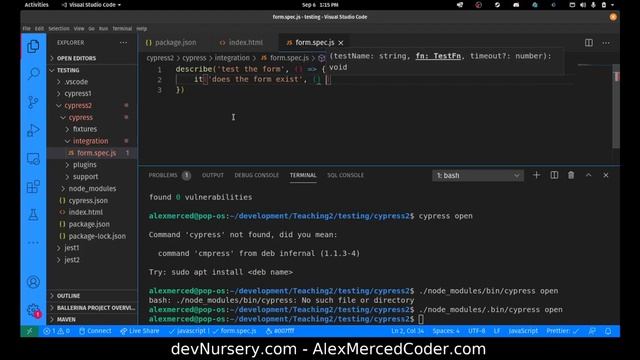Change indentation via Spaces: 4

pos(446,331)
